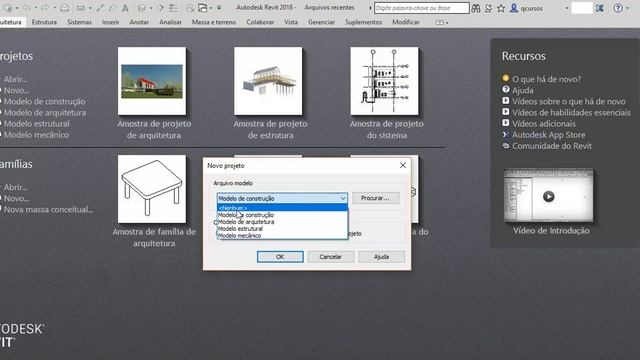Switch to the Anotar tab
The height and width of the screenshot is (360, 640).
pyautogui.click(x=139, y=22)
